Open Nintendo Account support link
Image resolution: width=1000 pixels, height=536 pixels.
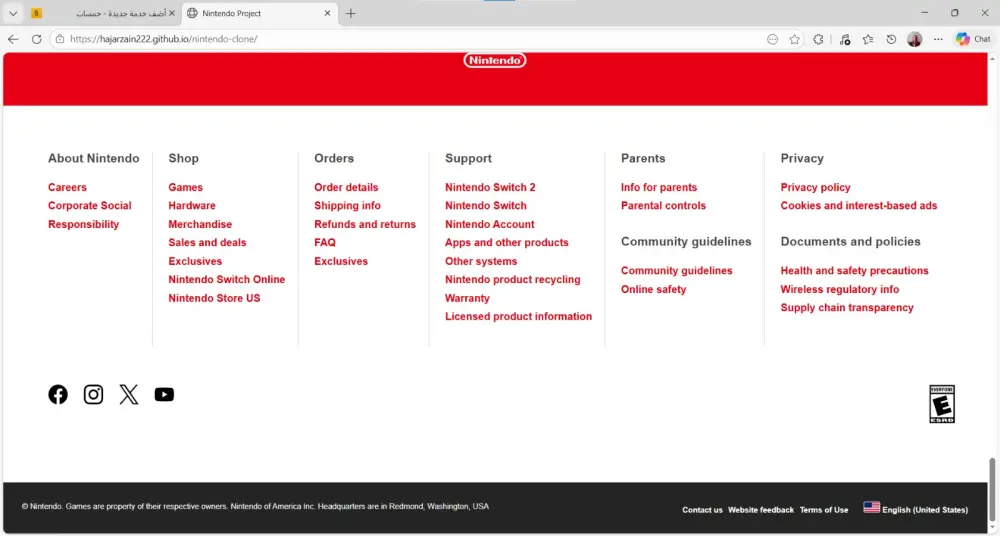click(x=490, y=224)
